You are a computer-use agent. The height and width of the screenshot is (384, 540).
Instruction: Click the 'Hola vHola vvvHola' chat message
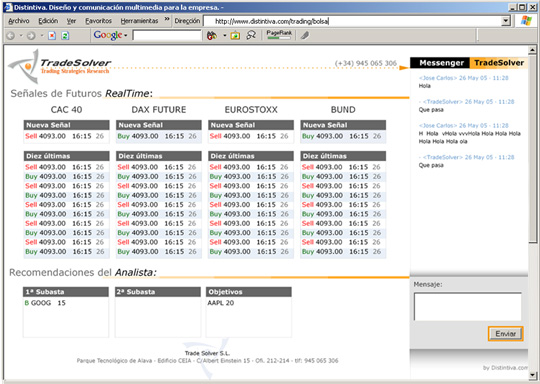click(470, 137)
